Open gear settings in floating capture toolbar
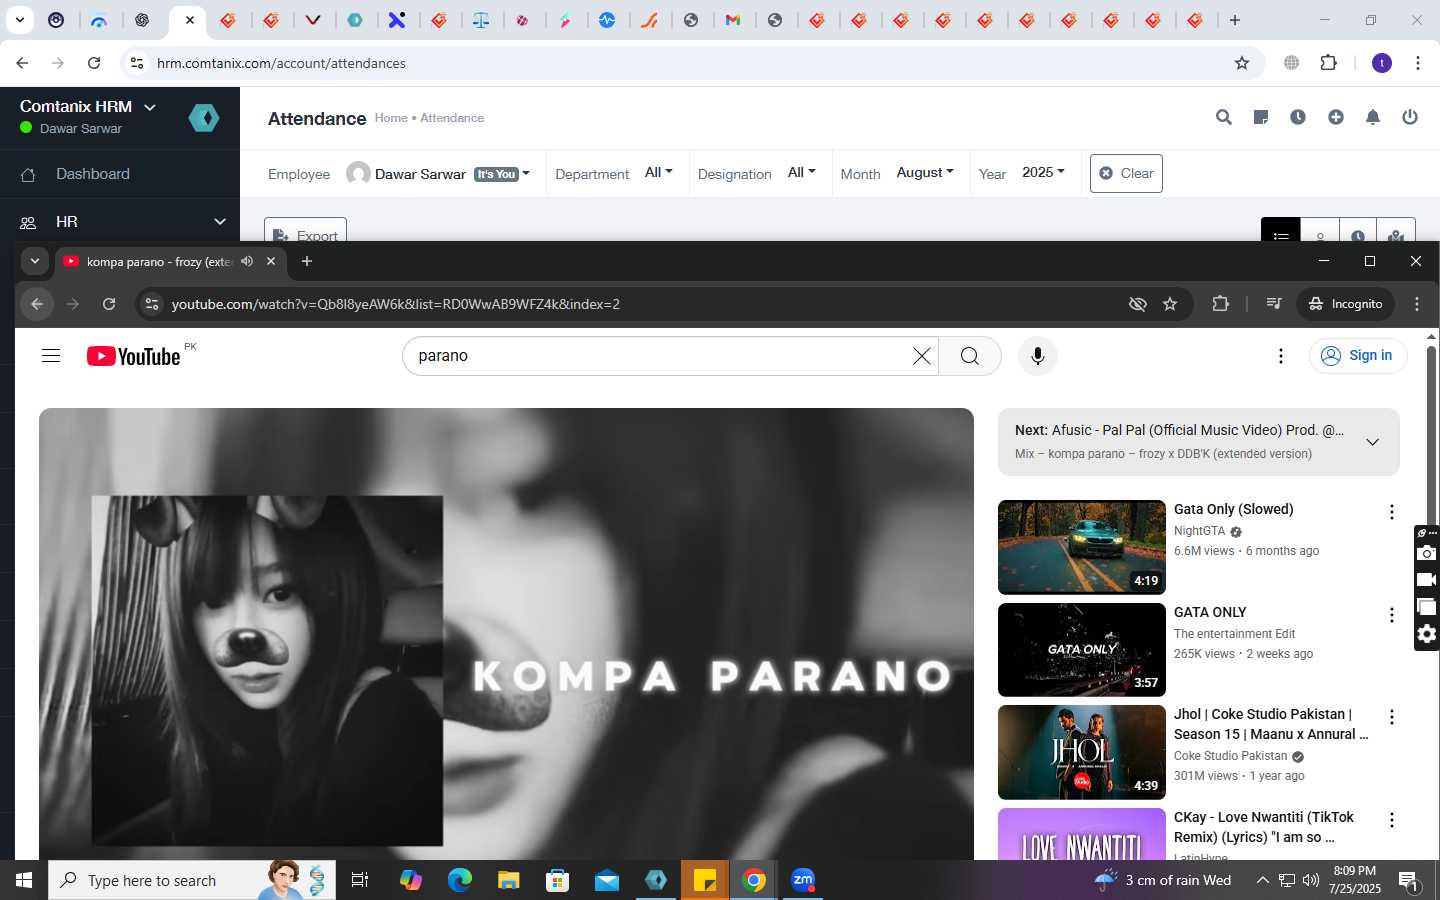The height and width of the screenshot is (900, 1440). pyautogui.click(x=1427, y=634)
